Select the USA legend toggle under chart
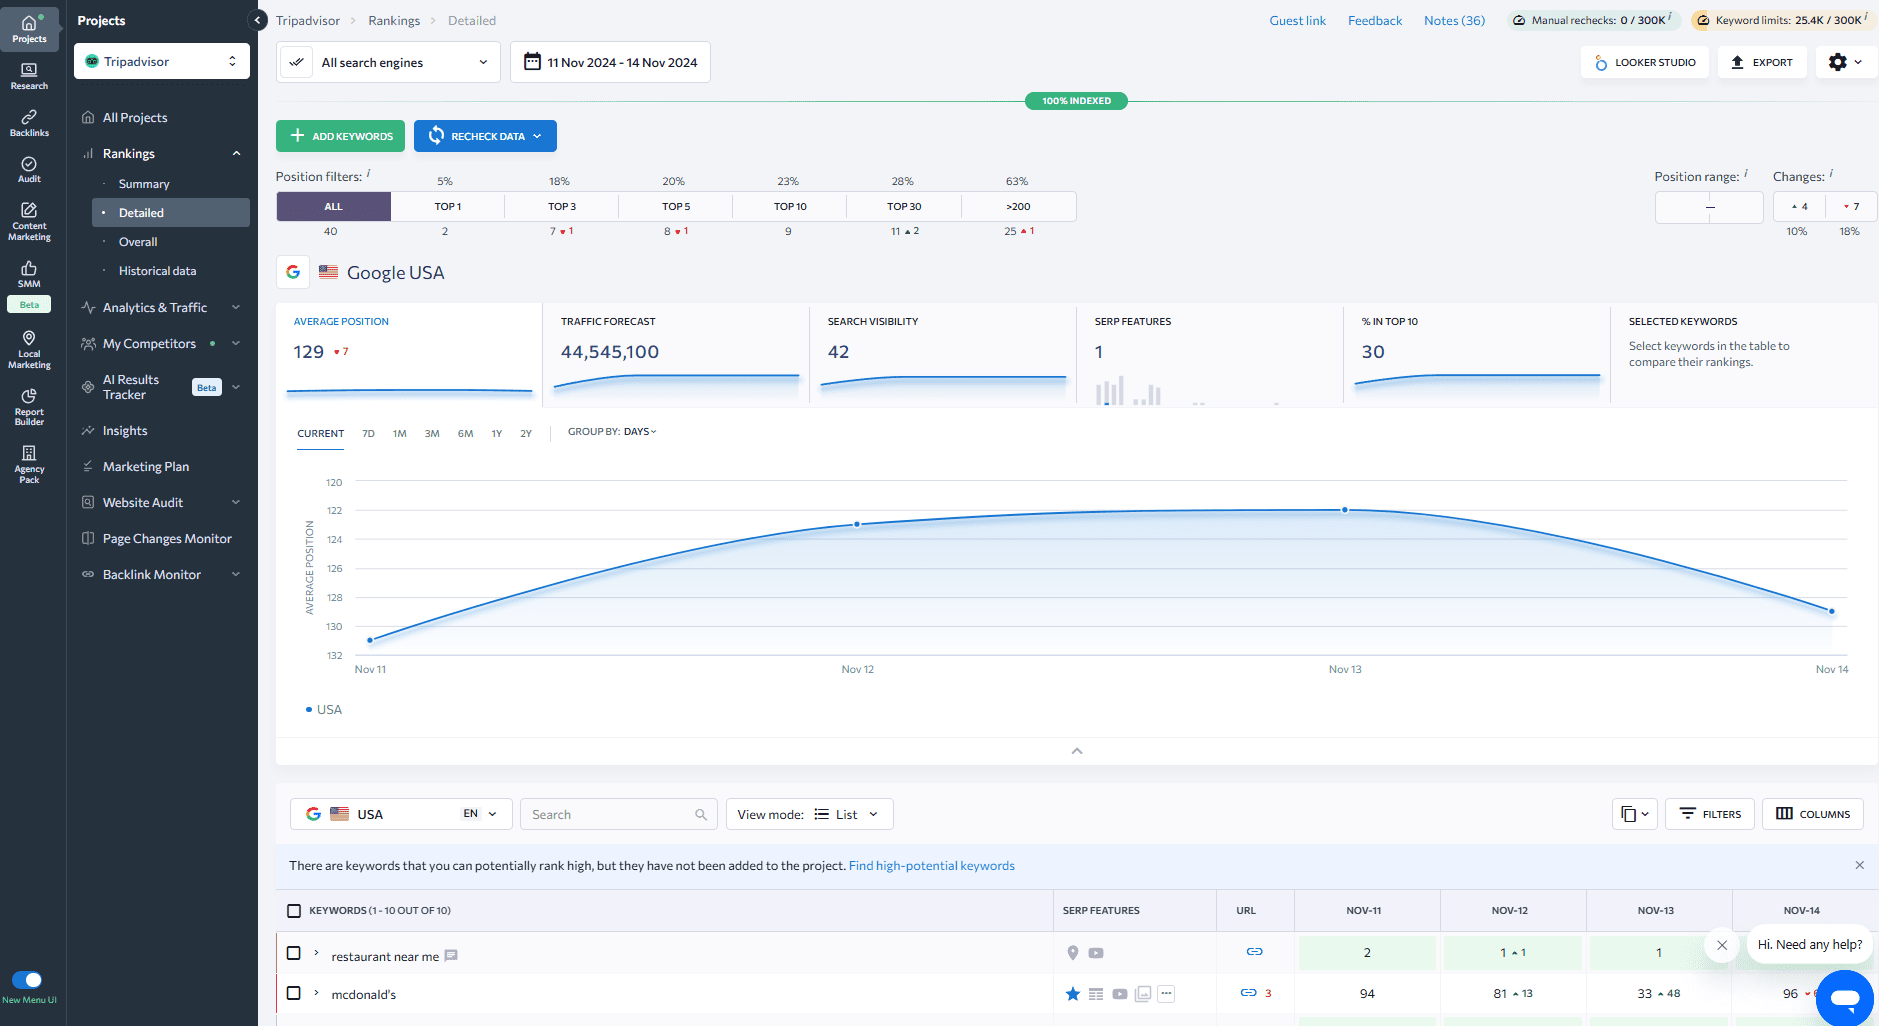 click(x=324, y=709)
